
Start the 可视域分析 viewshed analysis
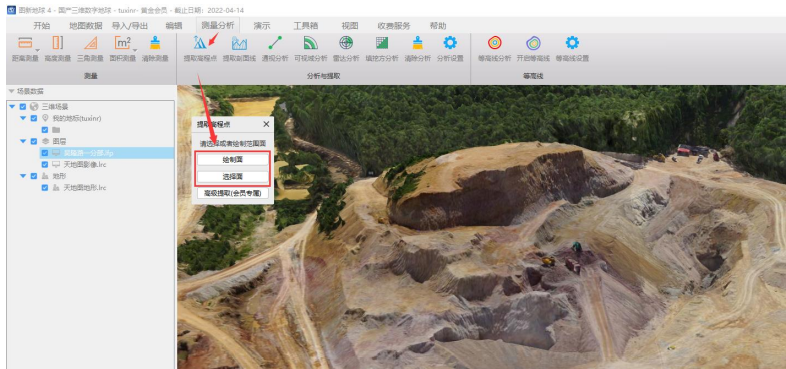tap(311, 49)
